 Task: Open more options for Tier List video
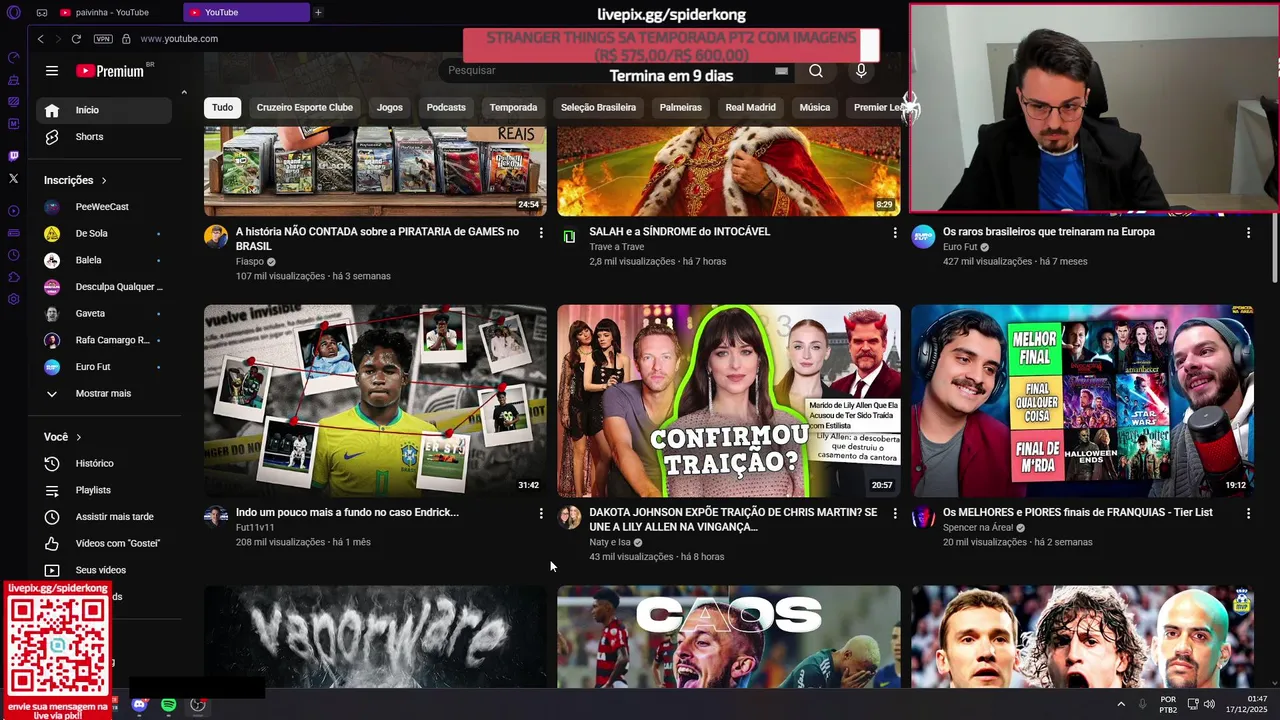coord(1248,513)
